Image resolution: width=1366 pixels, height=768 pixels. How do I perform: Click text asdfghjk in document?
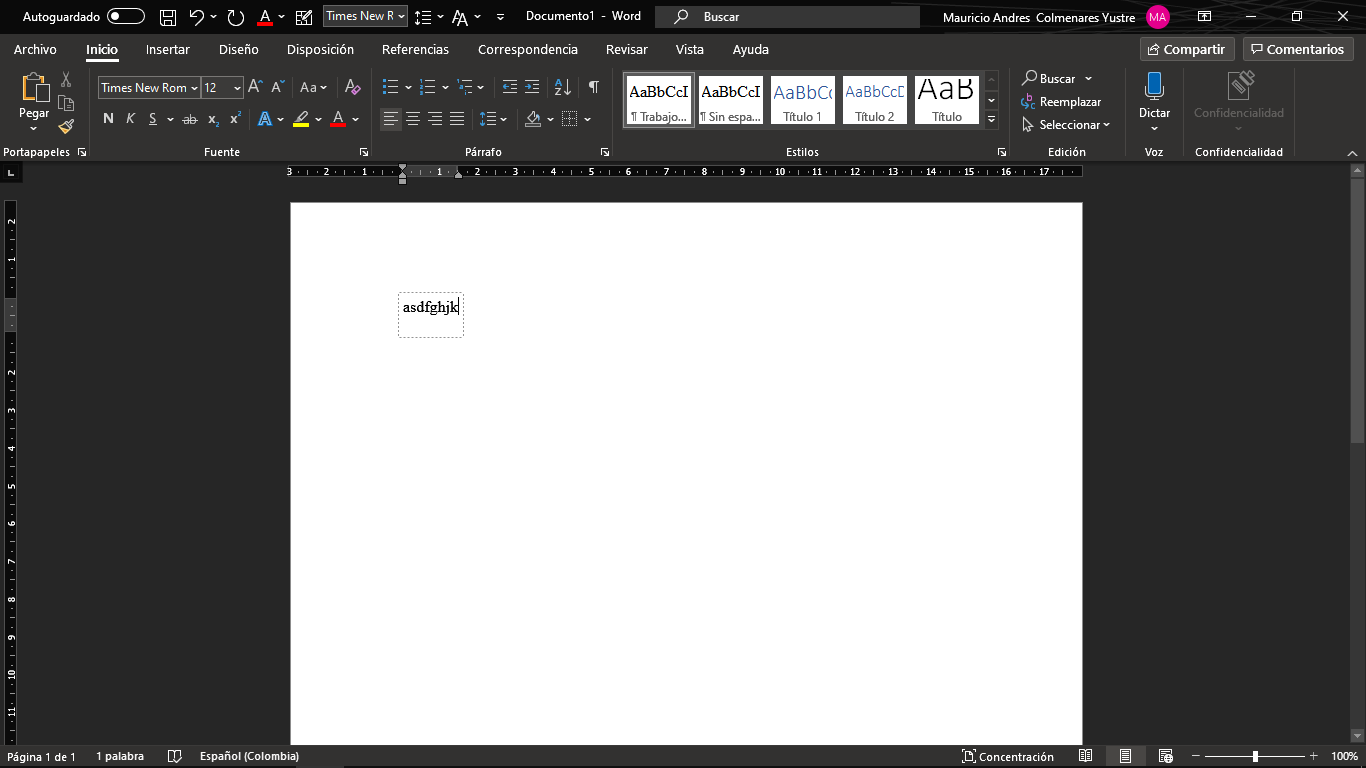[430, 307]
